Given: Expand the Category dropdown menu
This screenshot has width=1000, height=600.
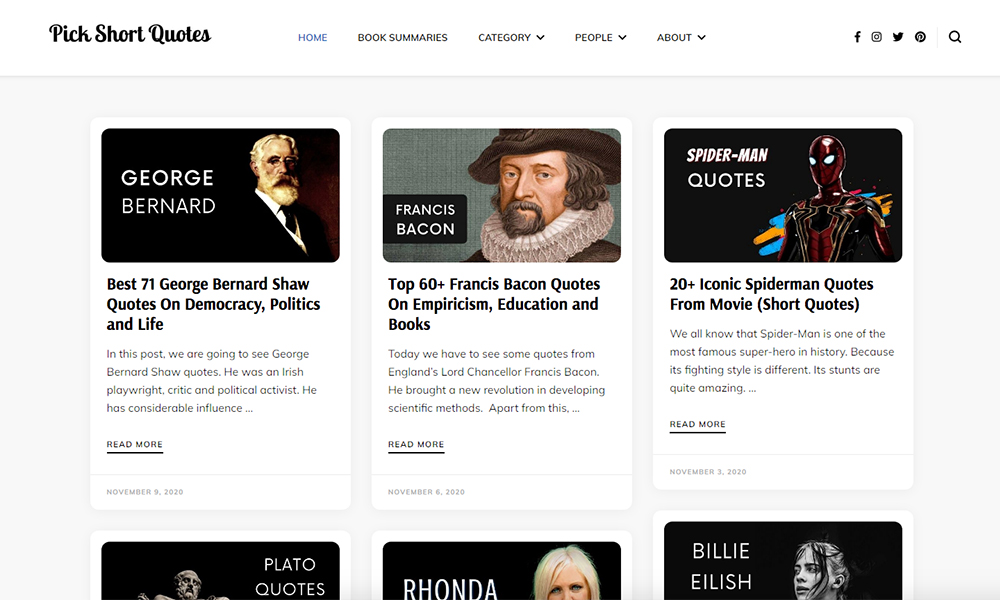Looking at the screenshot, I should tap(511, 38).
